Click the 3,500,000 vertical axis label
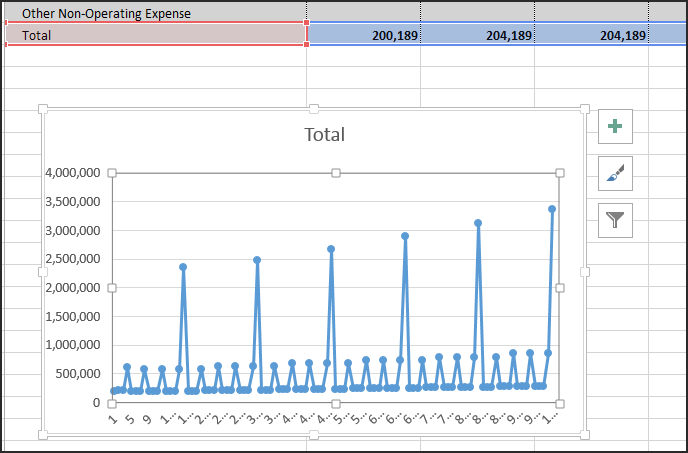 pyautogui.click(x=73, y=202)
